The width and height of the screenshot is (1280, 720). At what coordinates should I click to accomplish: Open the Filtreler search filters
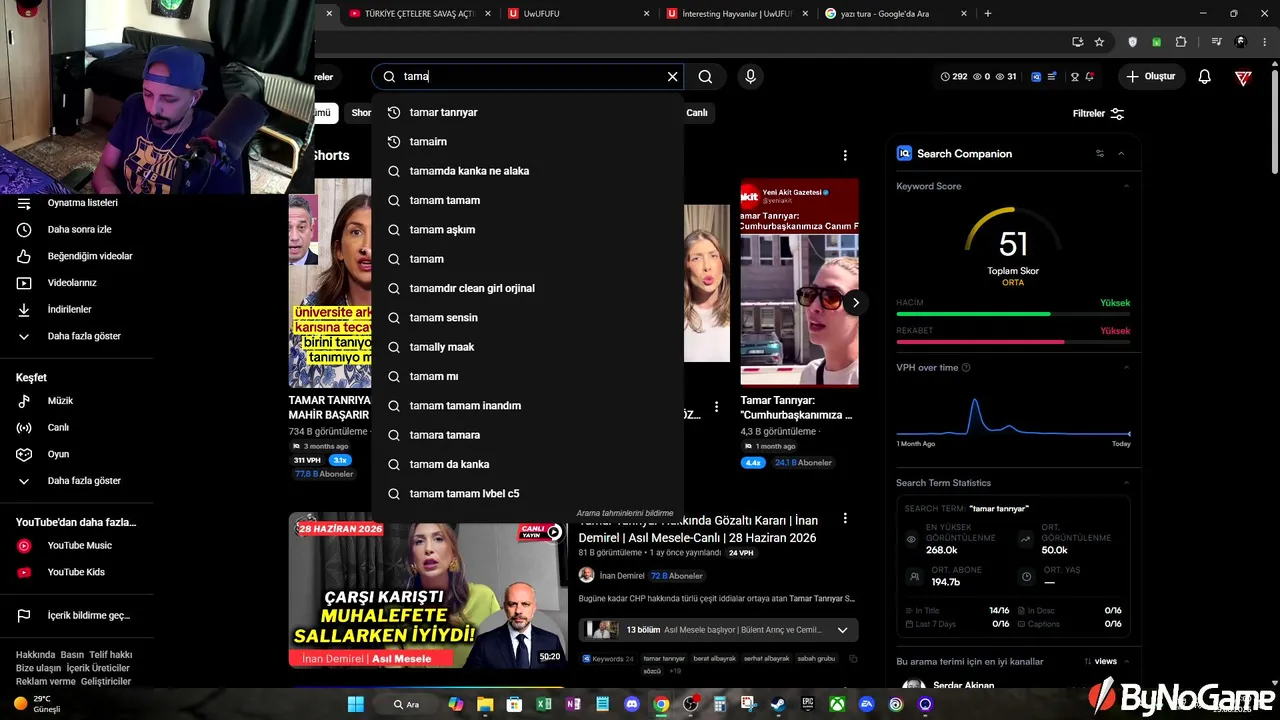pos(1099,114)
